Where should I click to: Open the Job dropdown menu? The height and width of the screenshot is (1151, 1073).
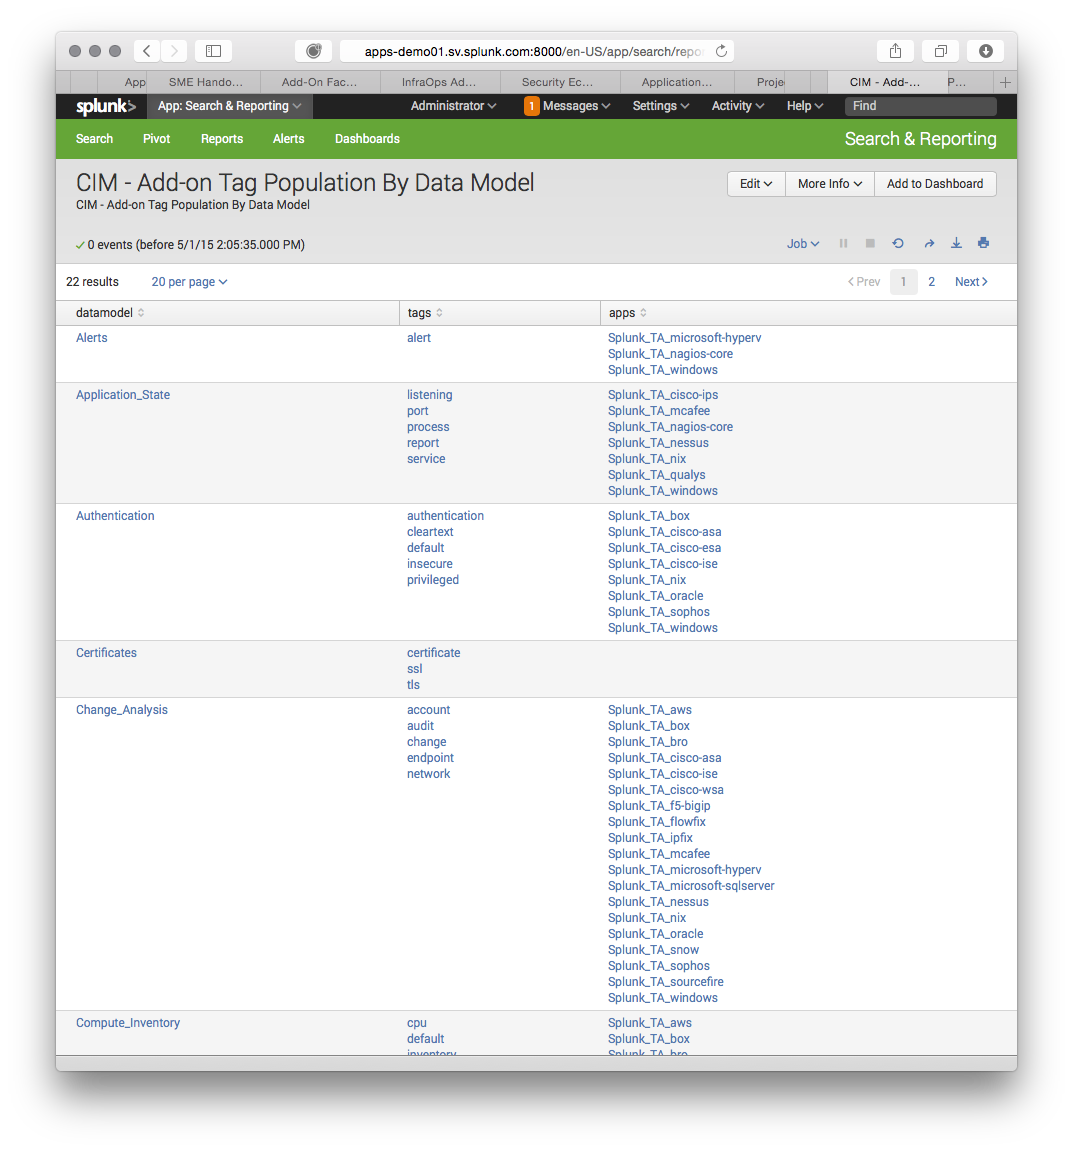pyautogui.click(x=803, y=244)
